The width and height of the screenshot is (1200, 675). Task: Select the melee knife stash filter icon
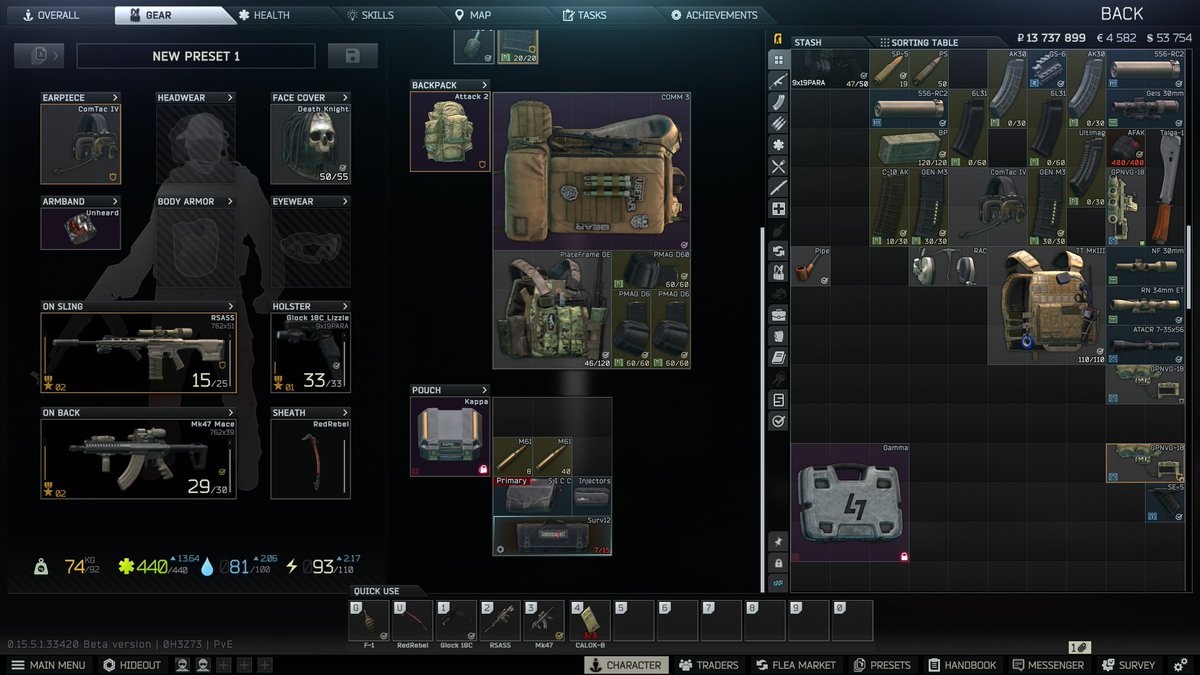[778, 187]
